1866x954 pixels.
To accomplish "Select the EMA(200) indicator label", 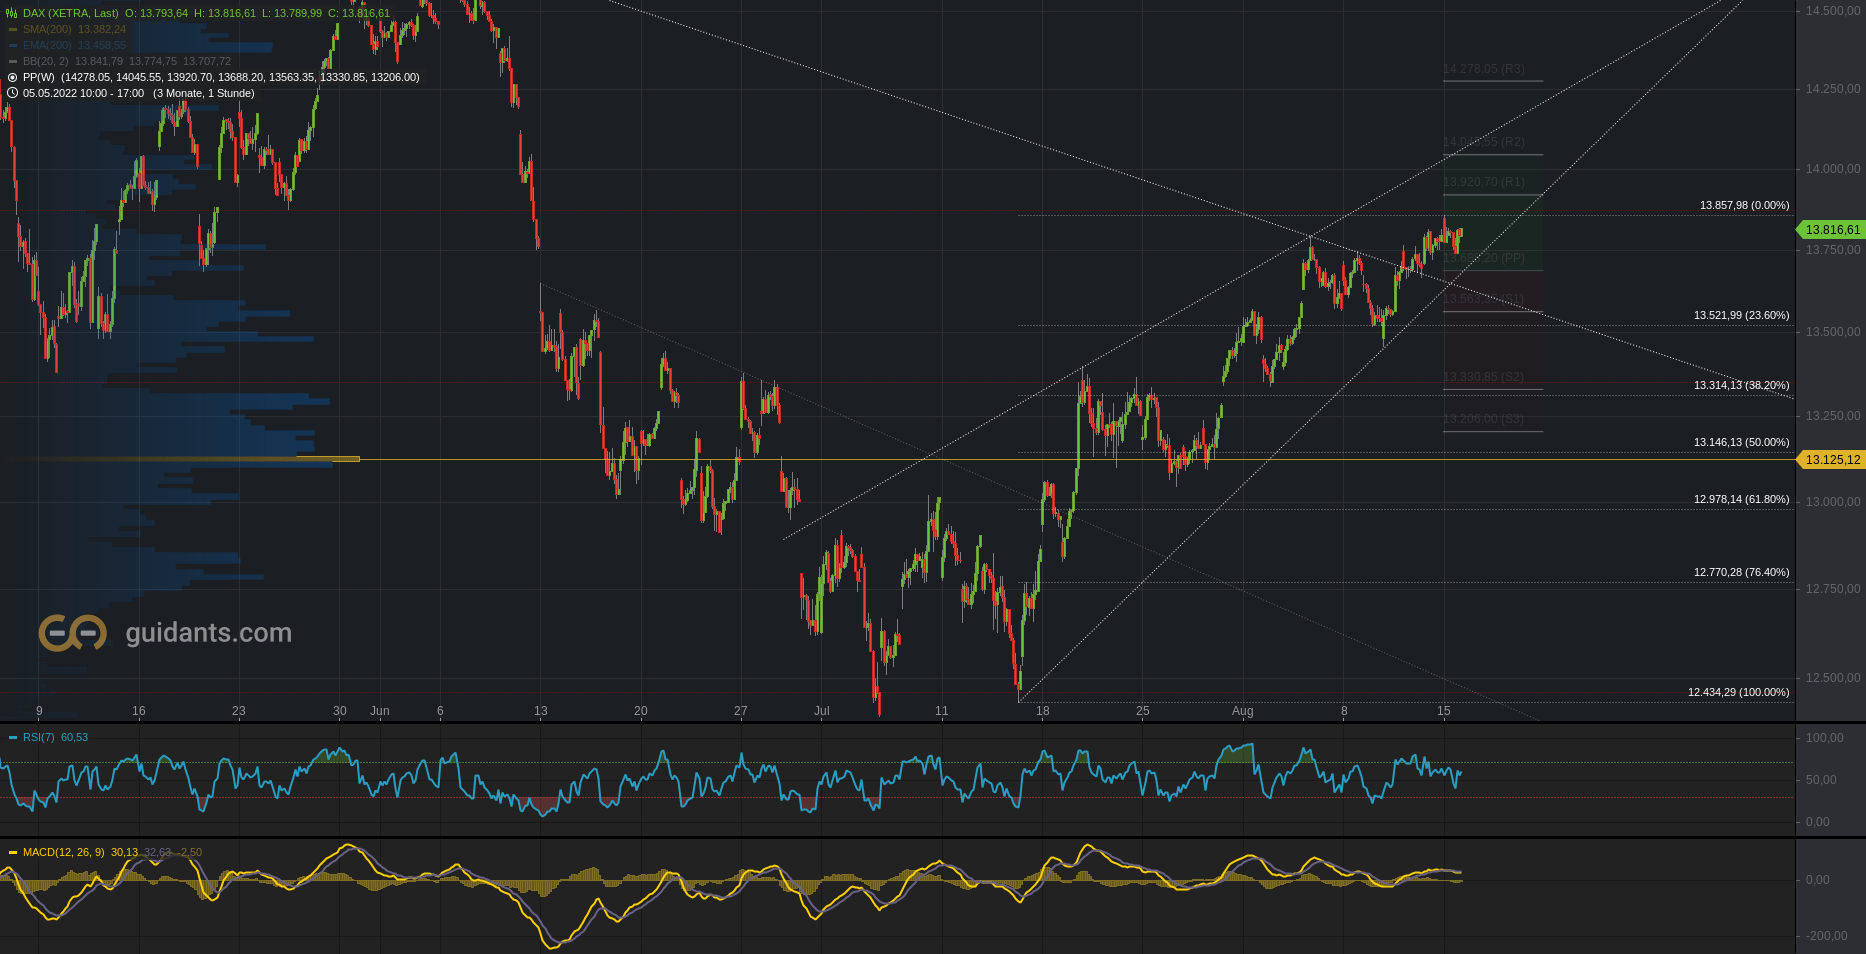I will click(x=47, y=46).
